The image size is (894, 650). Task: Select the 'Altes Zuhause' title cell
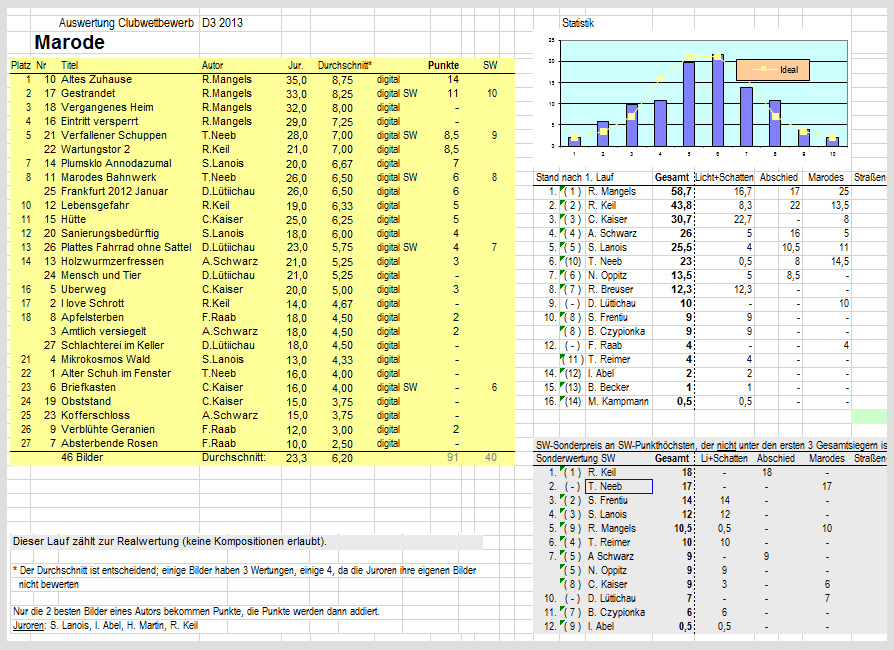pos(96,79)
